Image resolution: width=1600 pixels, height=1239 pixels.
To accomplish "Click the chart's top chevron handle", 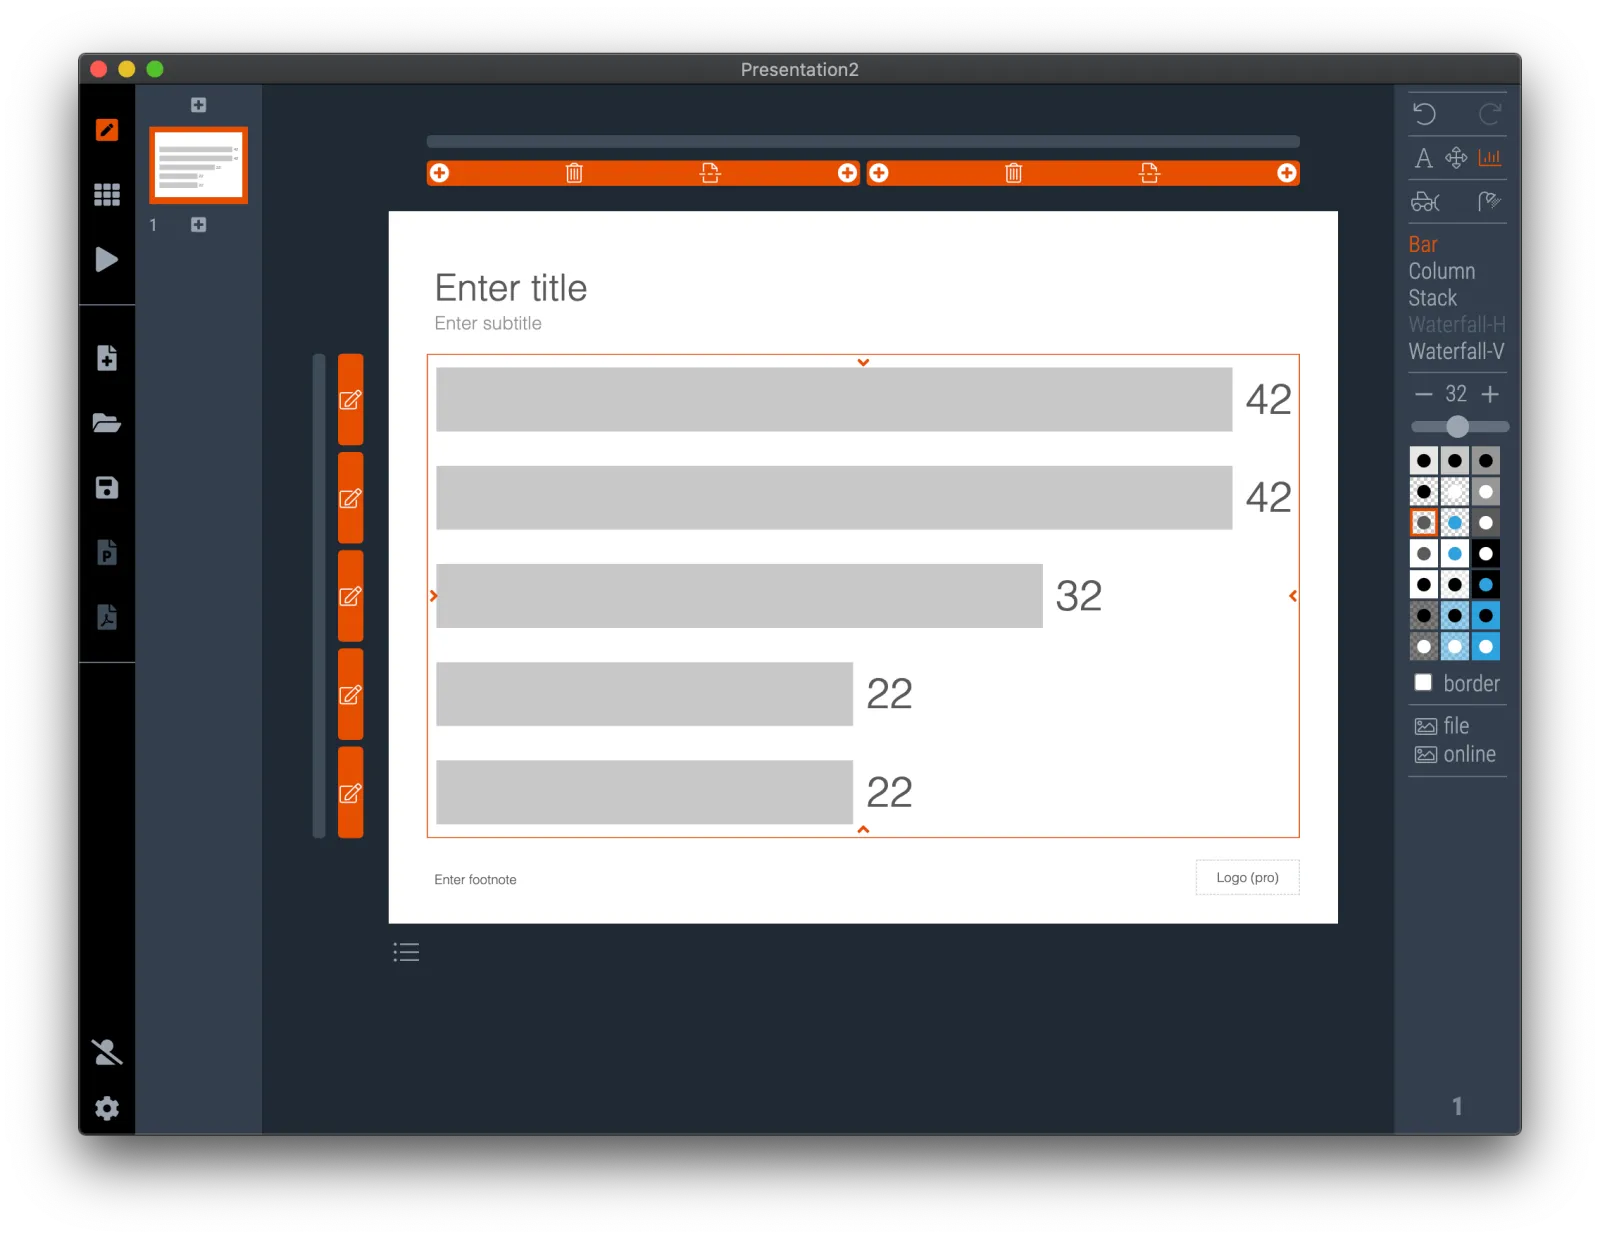I will pyautogui.click(x=863, y=362).
